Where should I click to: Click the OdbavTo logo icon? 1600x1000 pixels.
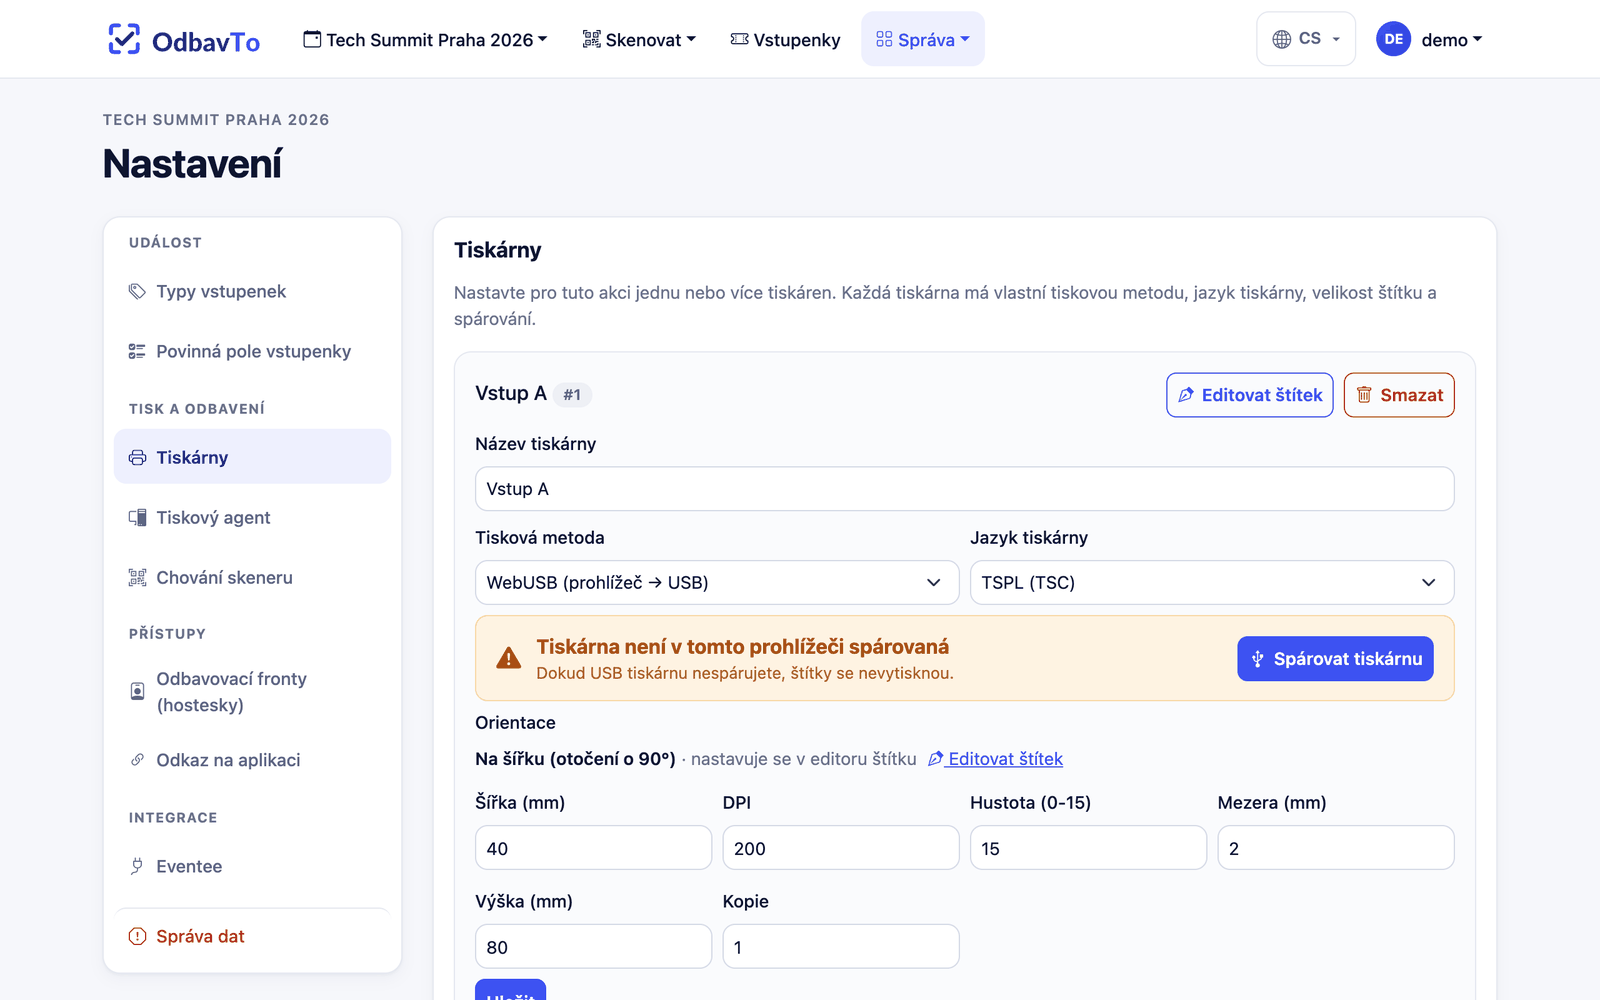click(x=124, y=39)
